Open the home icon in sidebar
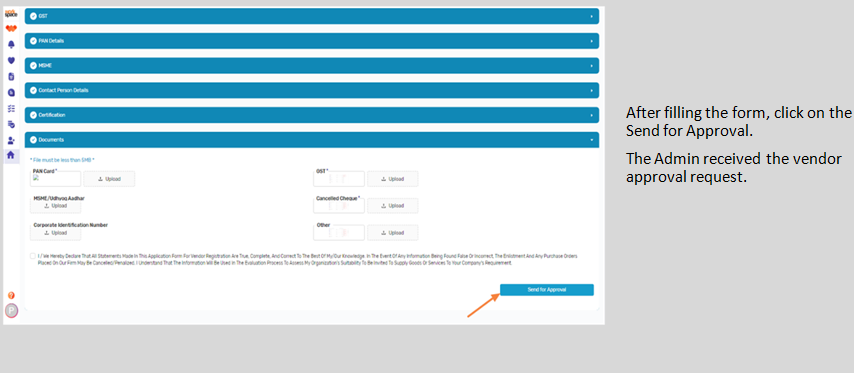854x373 pixels. pyautogui.click(x=11, y=155)
